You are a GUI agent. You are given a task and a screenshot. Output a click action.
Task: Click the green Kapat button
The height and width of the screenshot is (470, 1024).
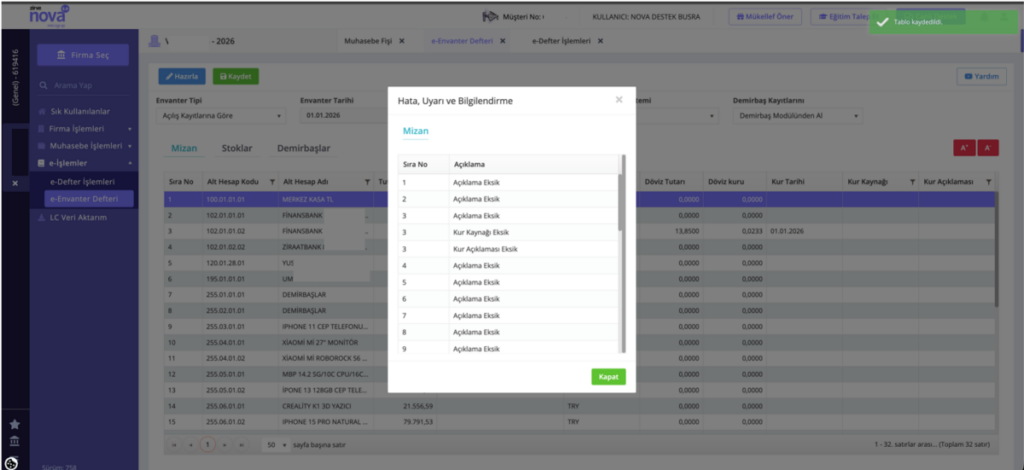pyautogui.click(x=609, y=377)
